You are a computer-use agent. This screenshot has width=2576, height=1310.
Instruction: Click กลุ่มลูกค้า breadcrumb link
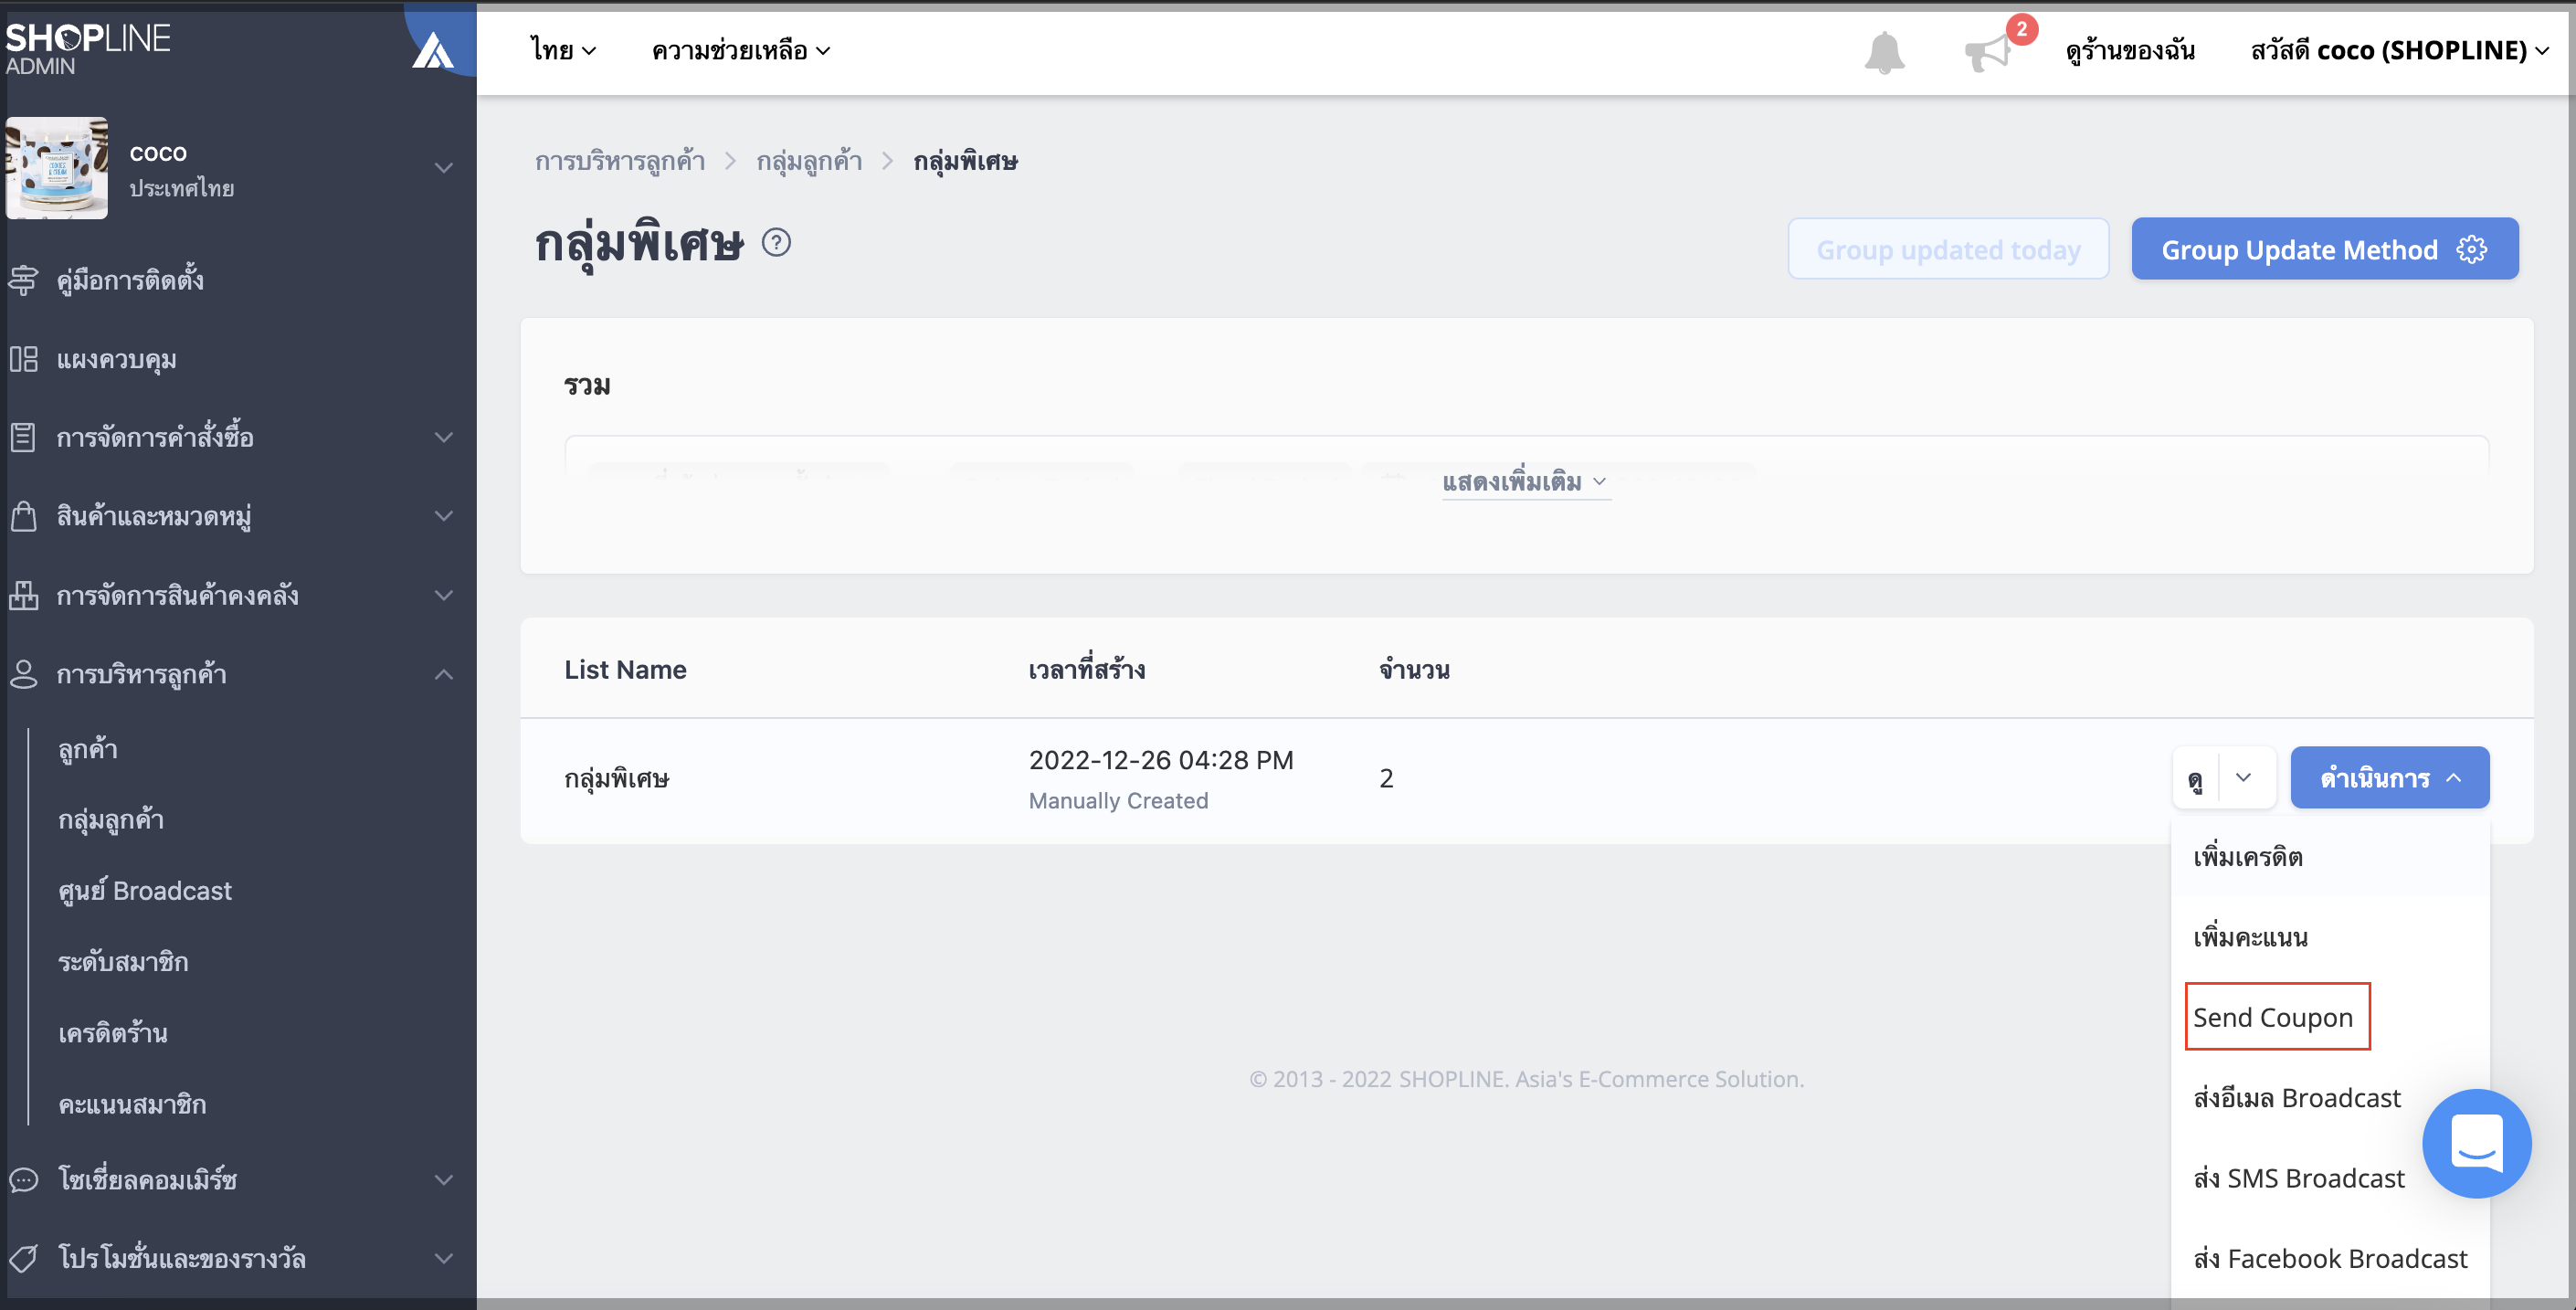[809, 161]
